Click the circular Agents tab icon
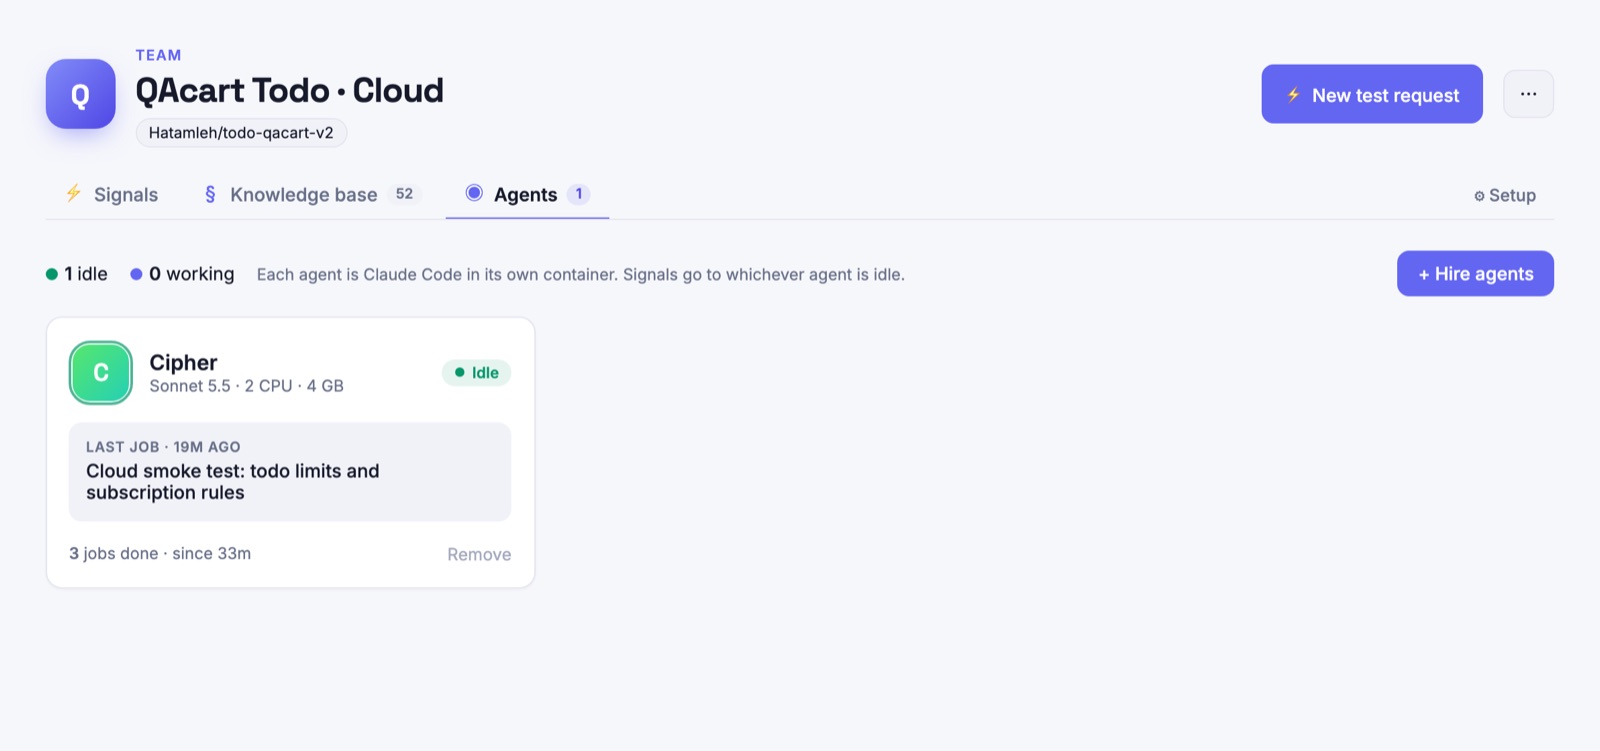 click(474, 193)
